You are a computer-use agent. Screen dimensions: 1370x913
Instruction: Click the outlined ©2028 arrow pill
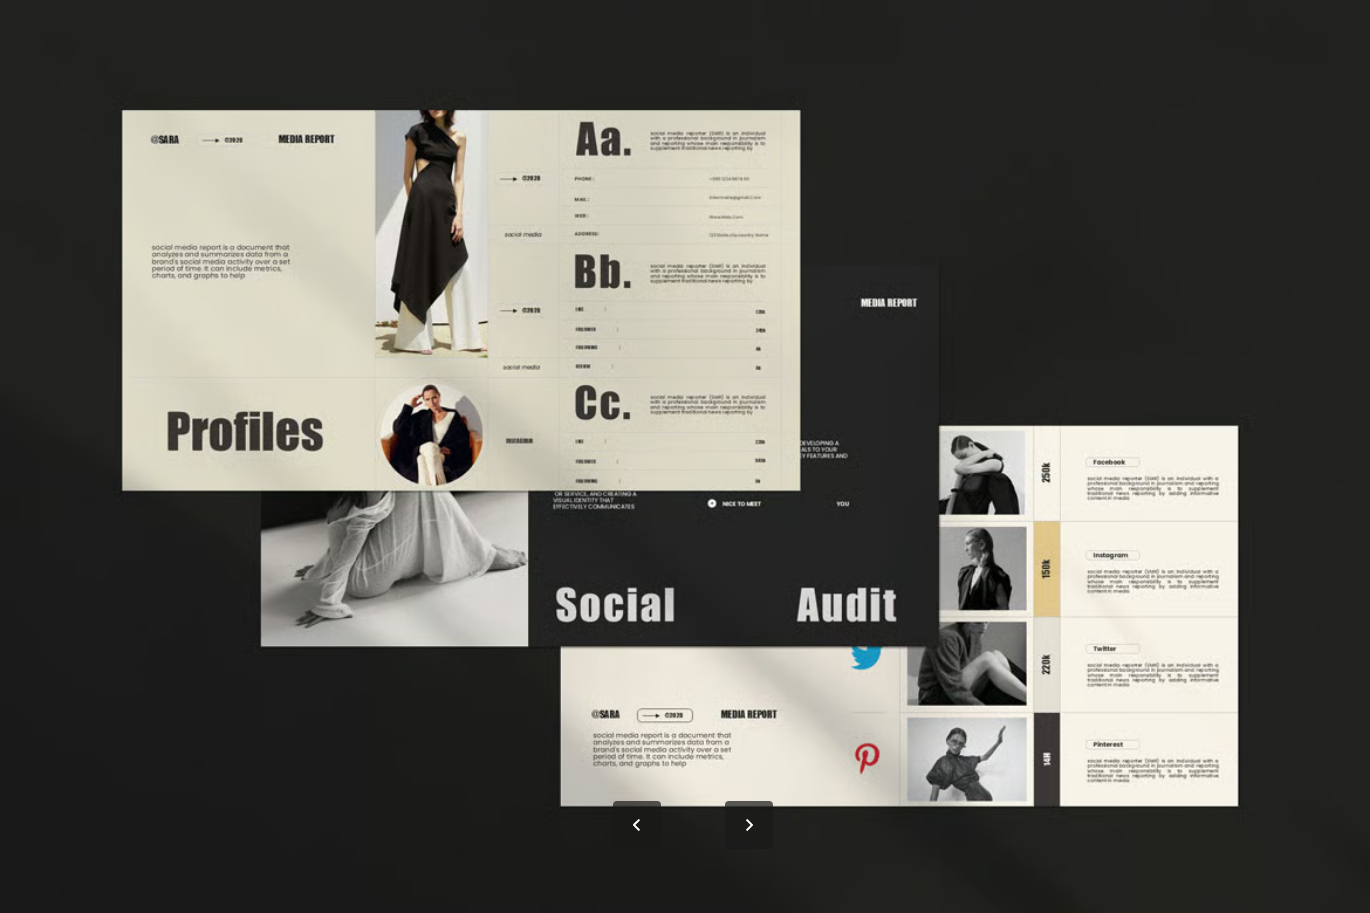(x=665, y=715)
